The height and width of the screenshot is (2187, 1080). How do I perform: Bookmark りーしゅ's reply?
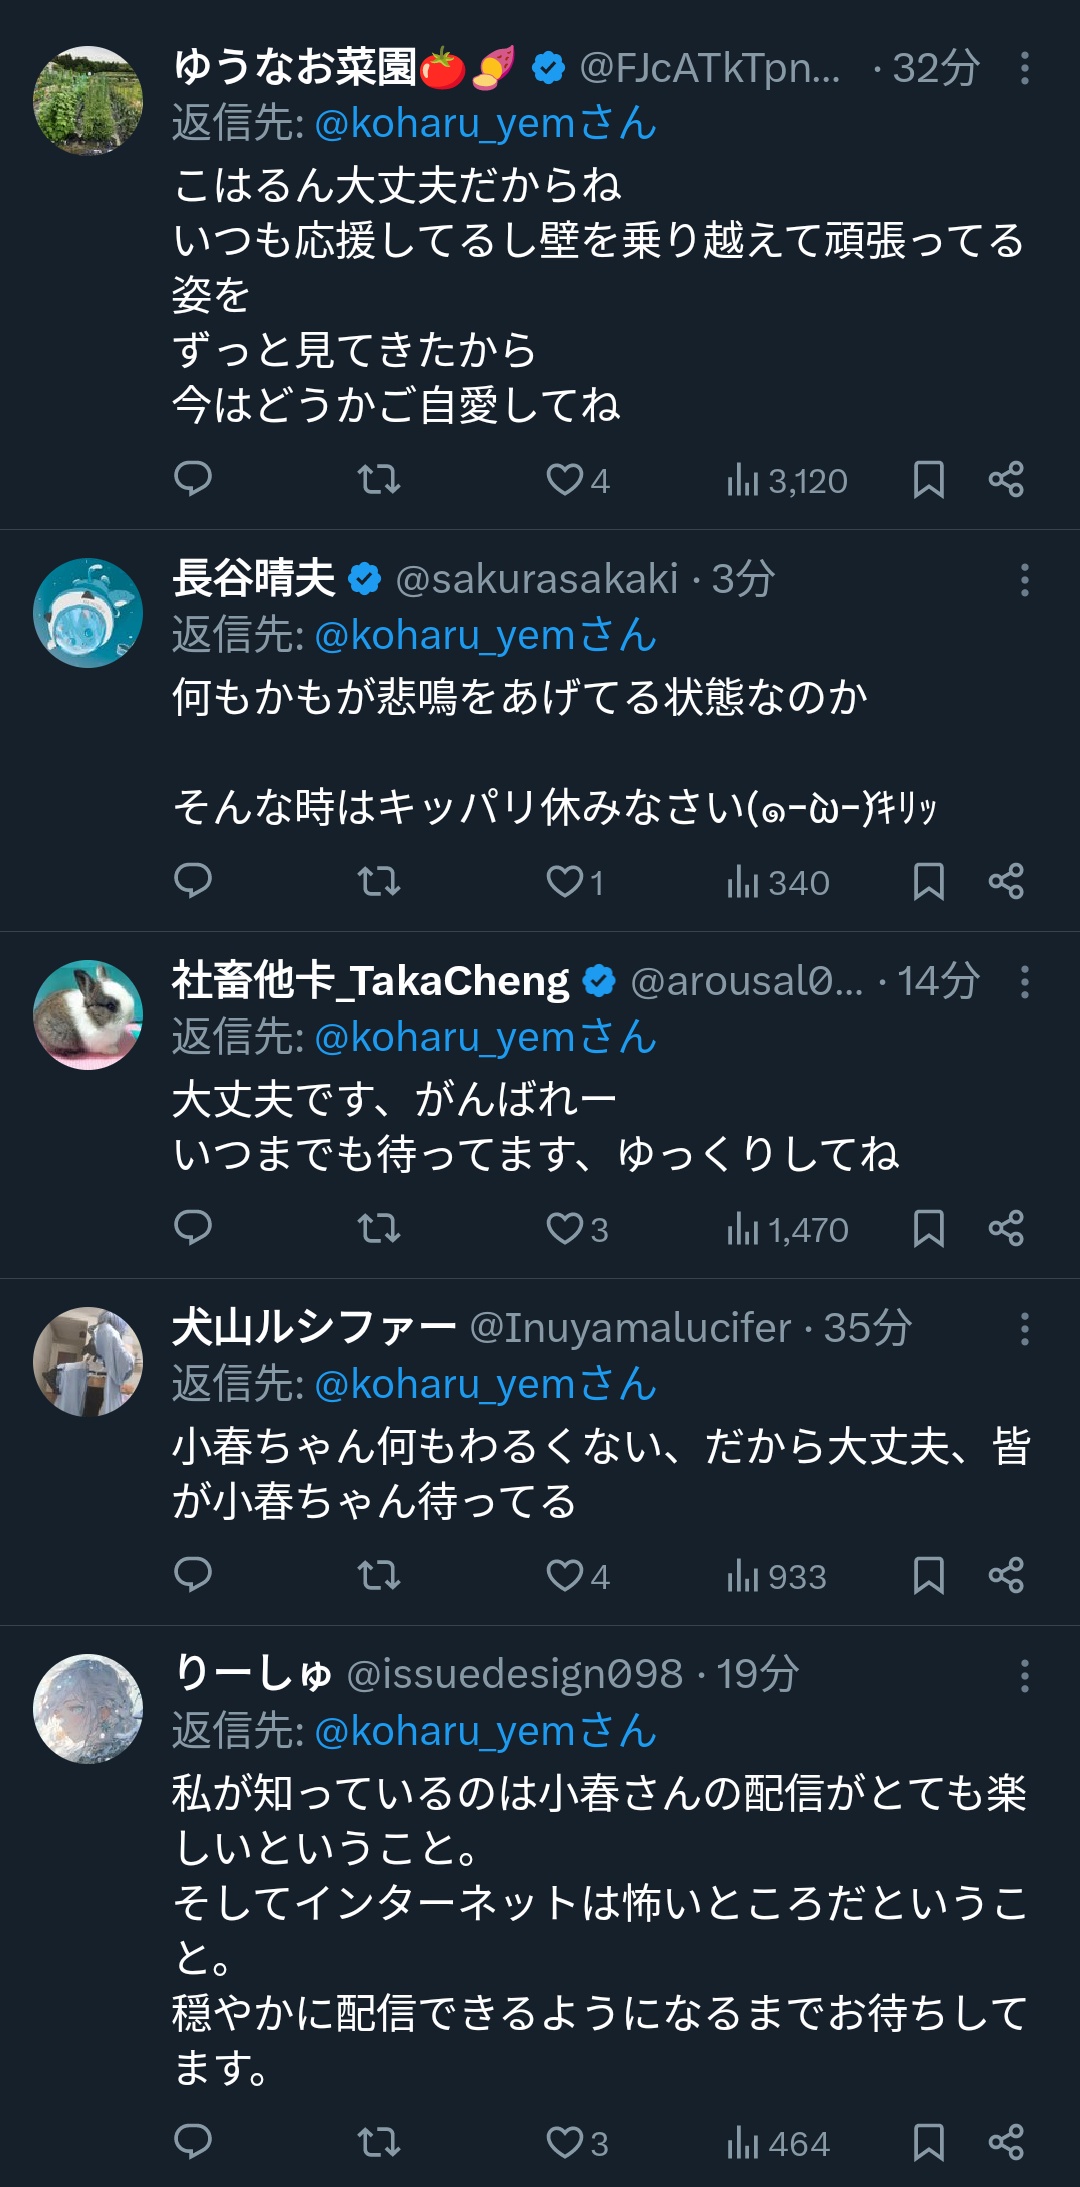[929, 2142]
